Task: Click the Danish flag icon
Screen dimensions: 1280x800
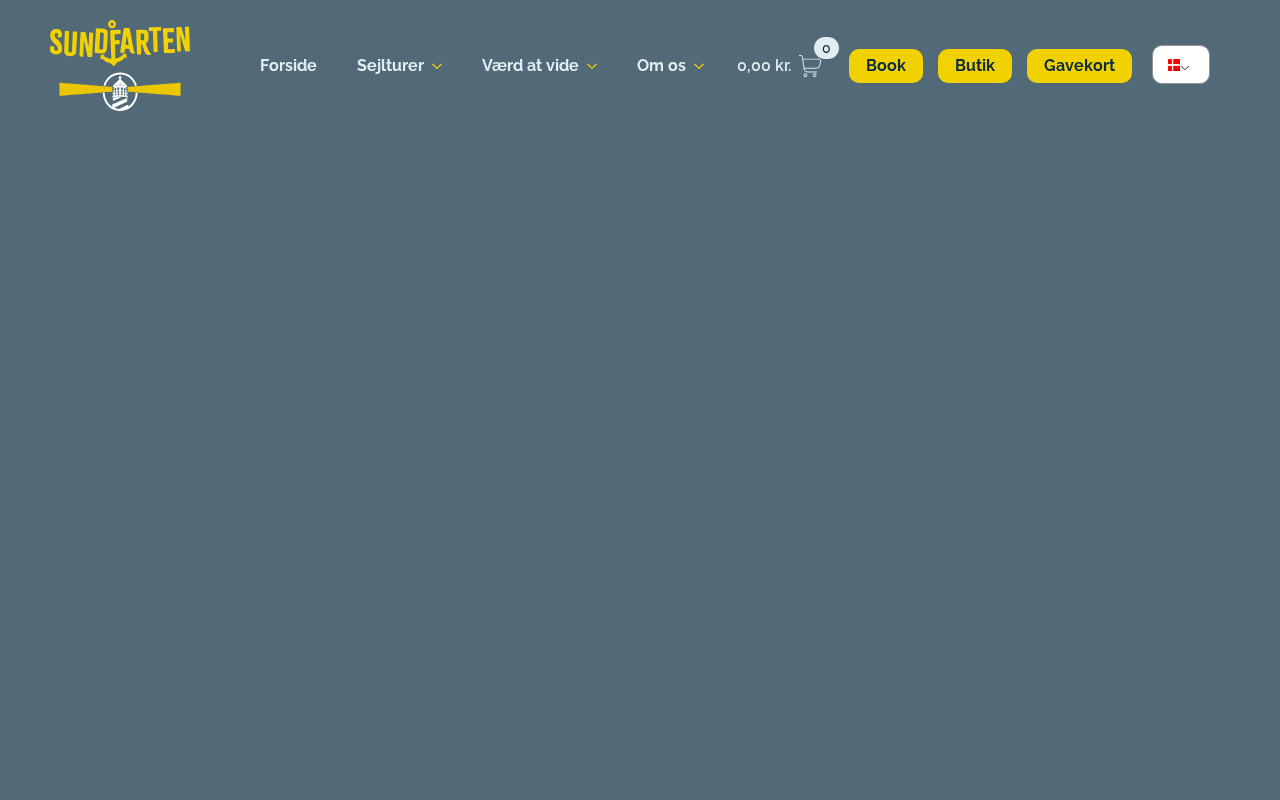Action: click(x=1174, y=65)
